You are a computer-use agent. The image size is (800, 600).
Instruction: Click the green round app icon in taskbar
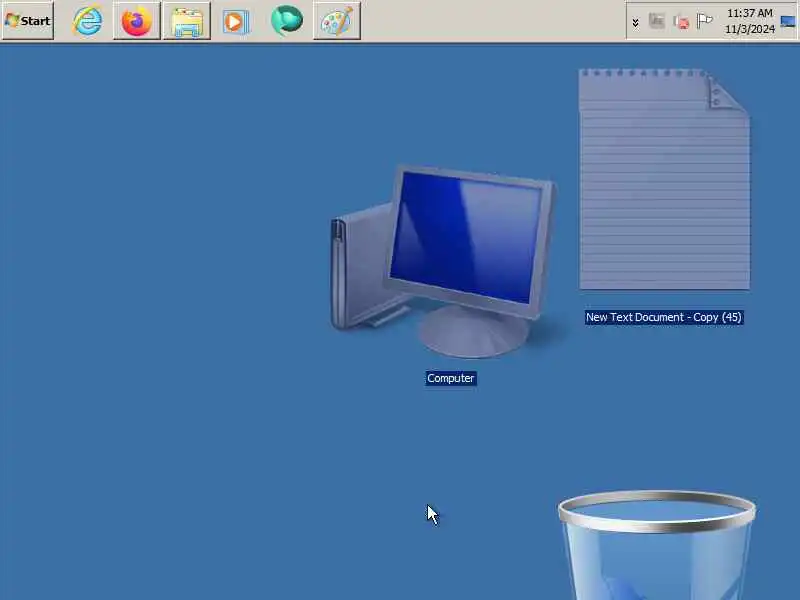click(x=286, y=21)
